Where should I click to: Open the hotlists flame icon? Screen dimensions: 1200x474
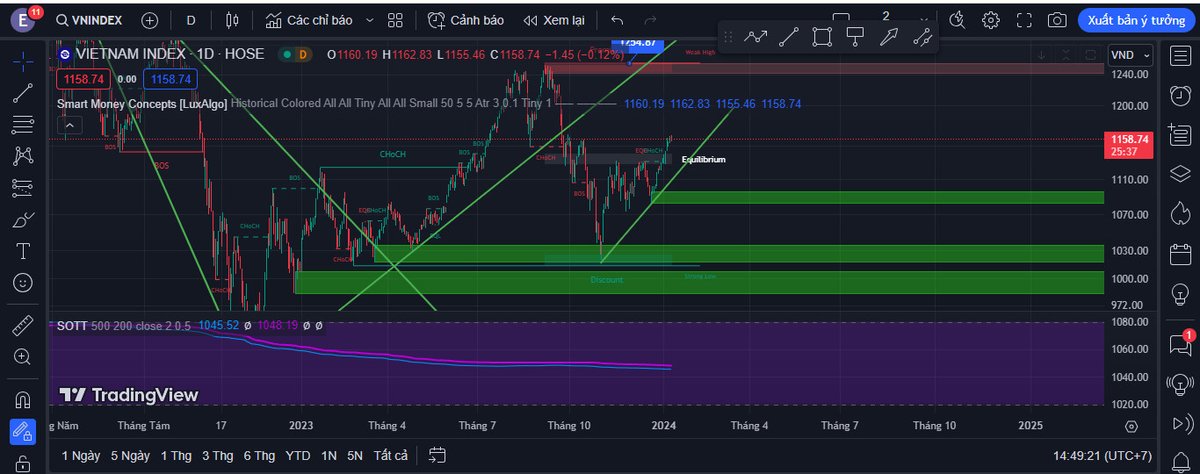point(1178,212)
